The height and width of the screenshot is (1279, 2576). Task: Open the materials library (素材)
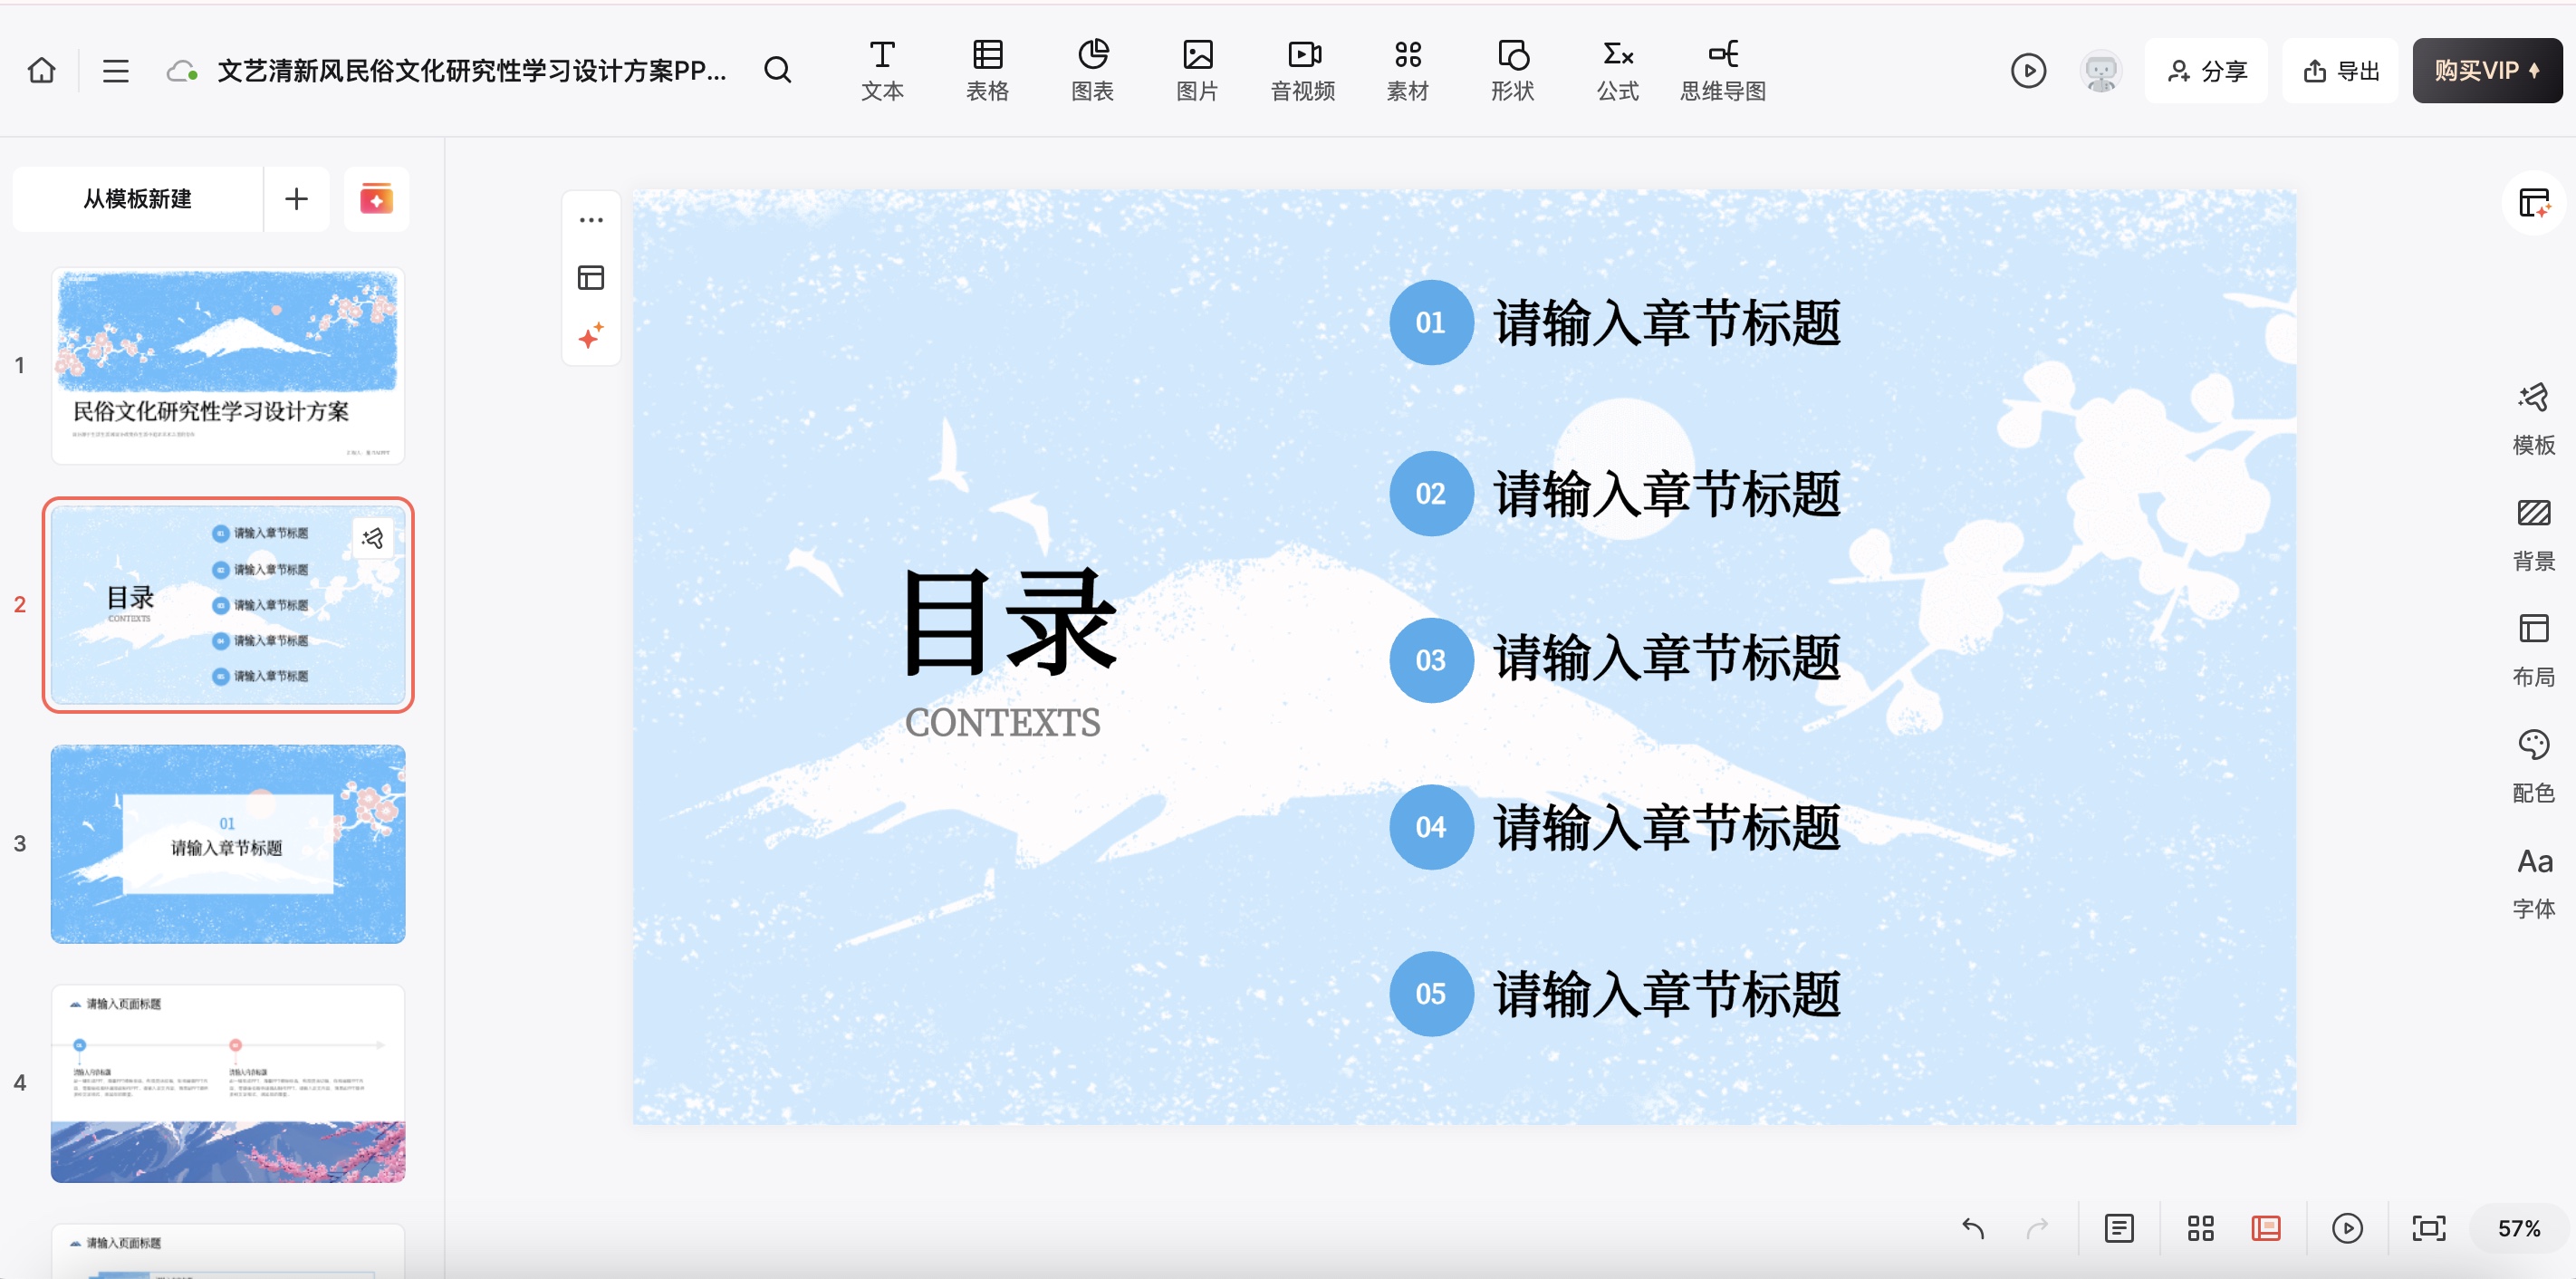(1408, 70)
